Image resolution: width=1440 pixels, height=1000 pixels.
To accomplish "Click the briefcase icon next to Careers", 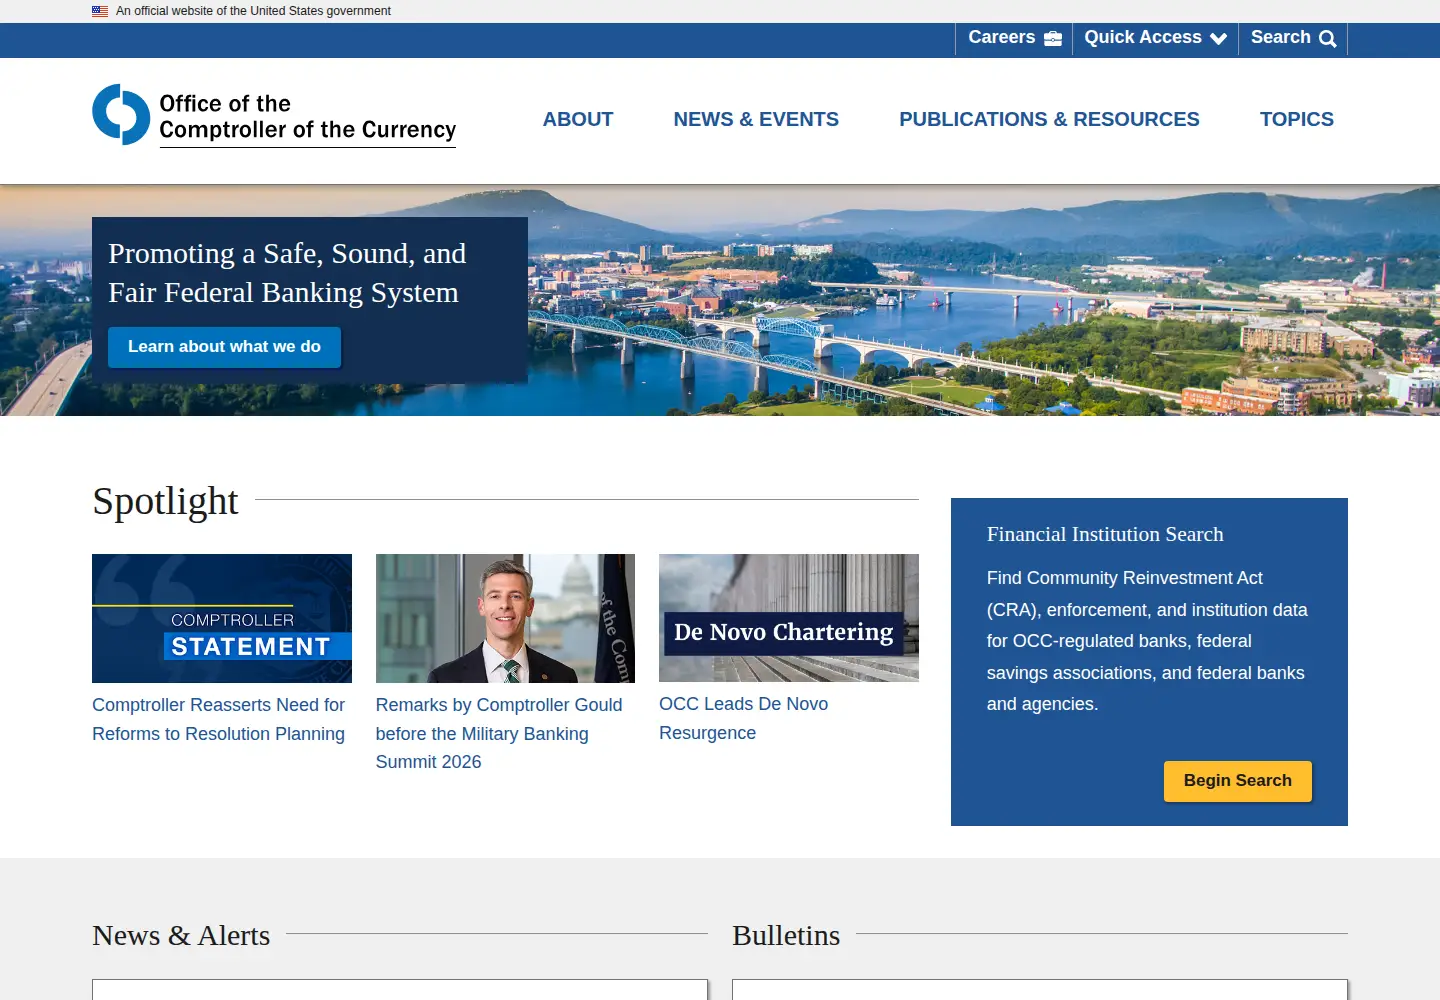I will pos(1053,38).
